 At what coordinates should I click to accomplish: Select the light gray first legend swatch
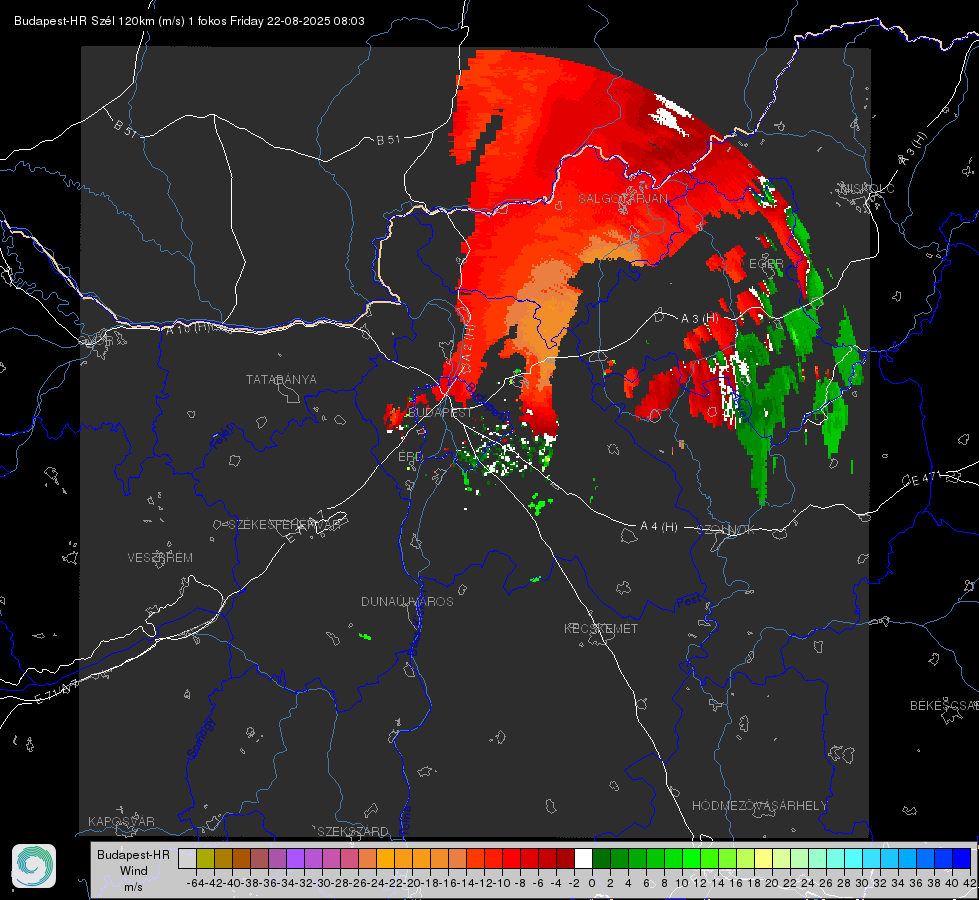coord(187,858)
